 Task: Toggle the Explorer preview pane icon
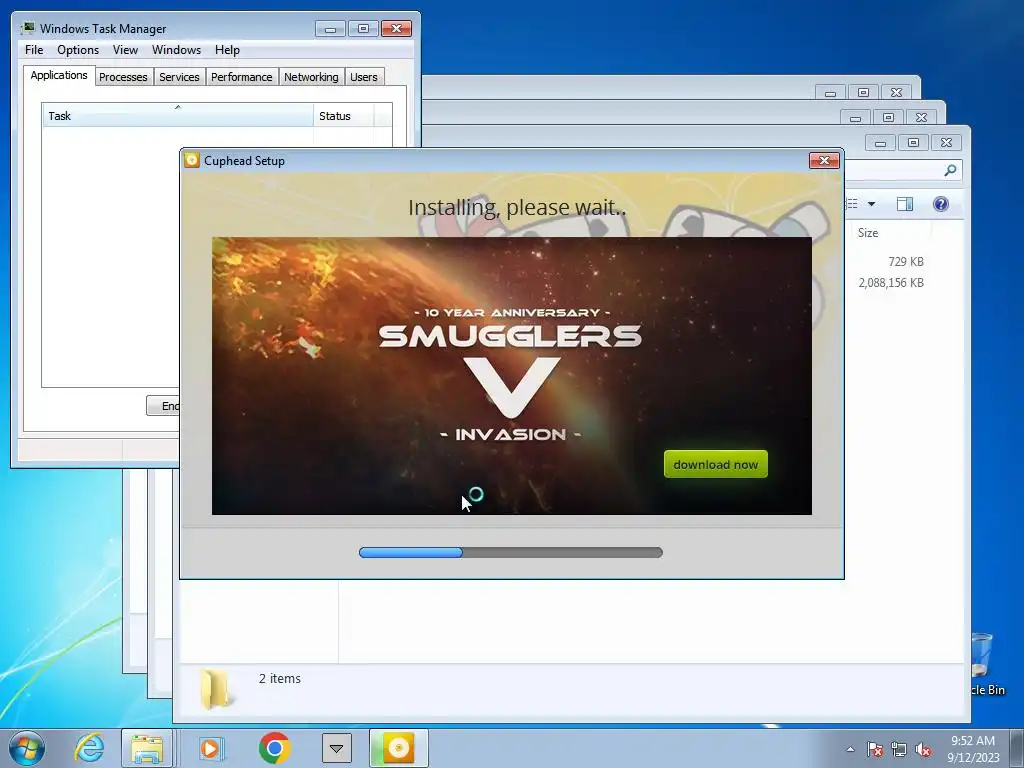pyautogui.click(x=904, y=204)
